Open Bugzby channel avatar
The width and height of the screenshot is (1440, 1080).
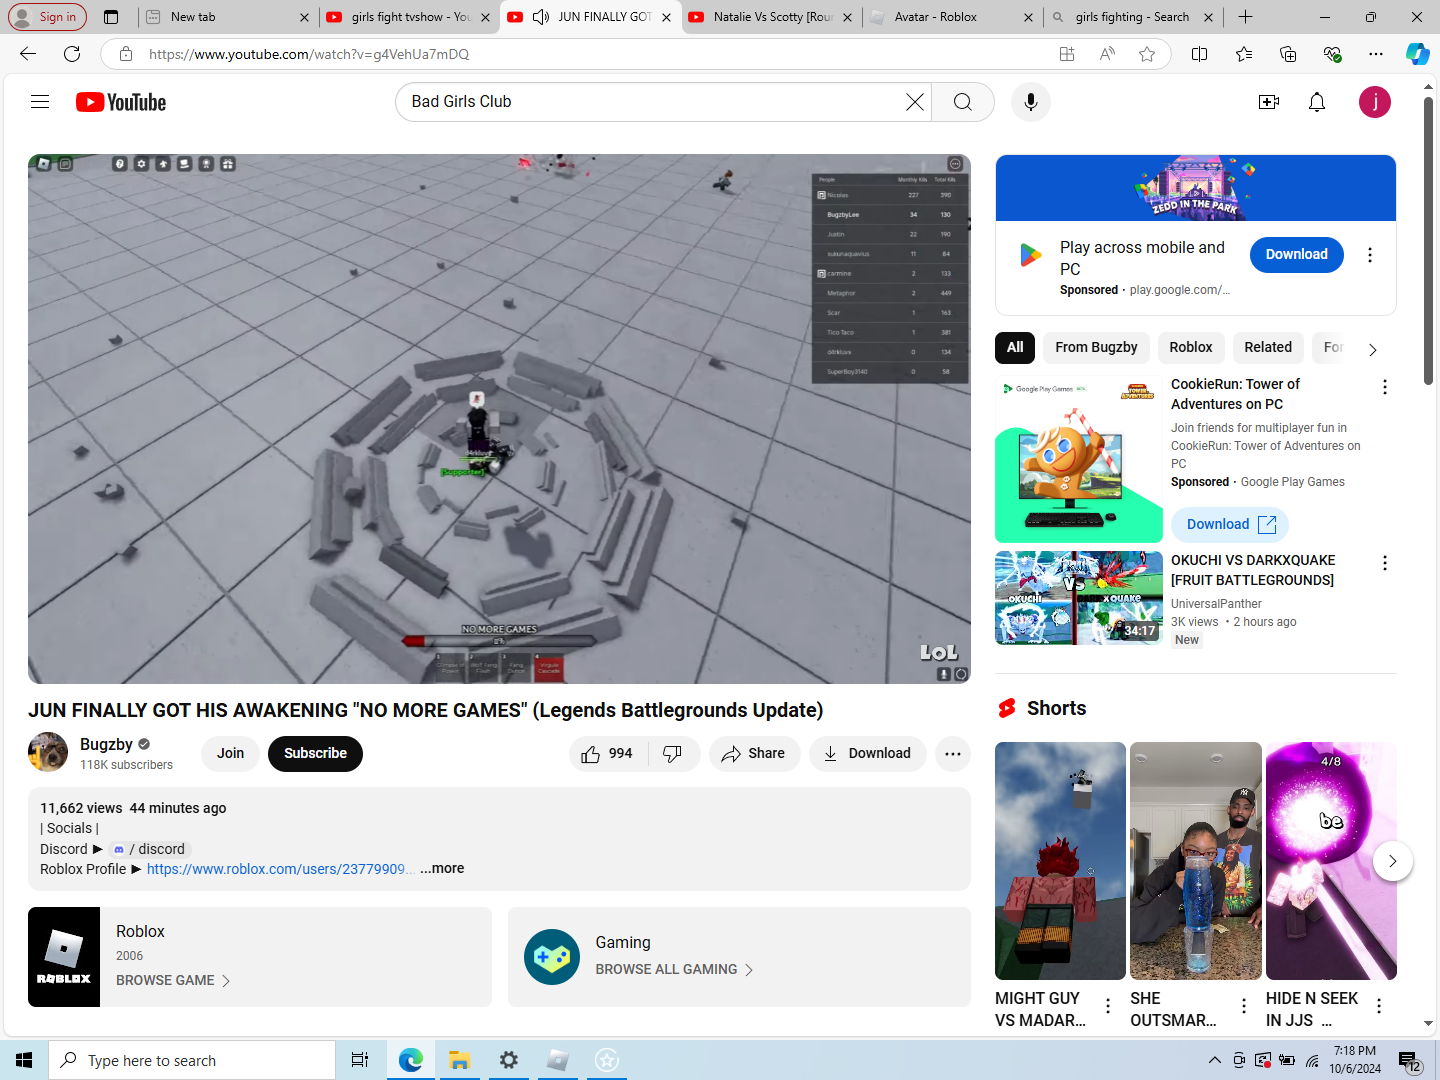pyautogui.click(x=48, y=753)
